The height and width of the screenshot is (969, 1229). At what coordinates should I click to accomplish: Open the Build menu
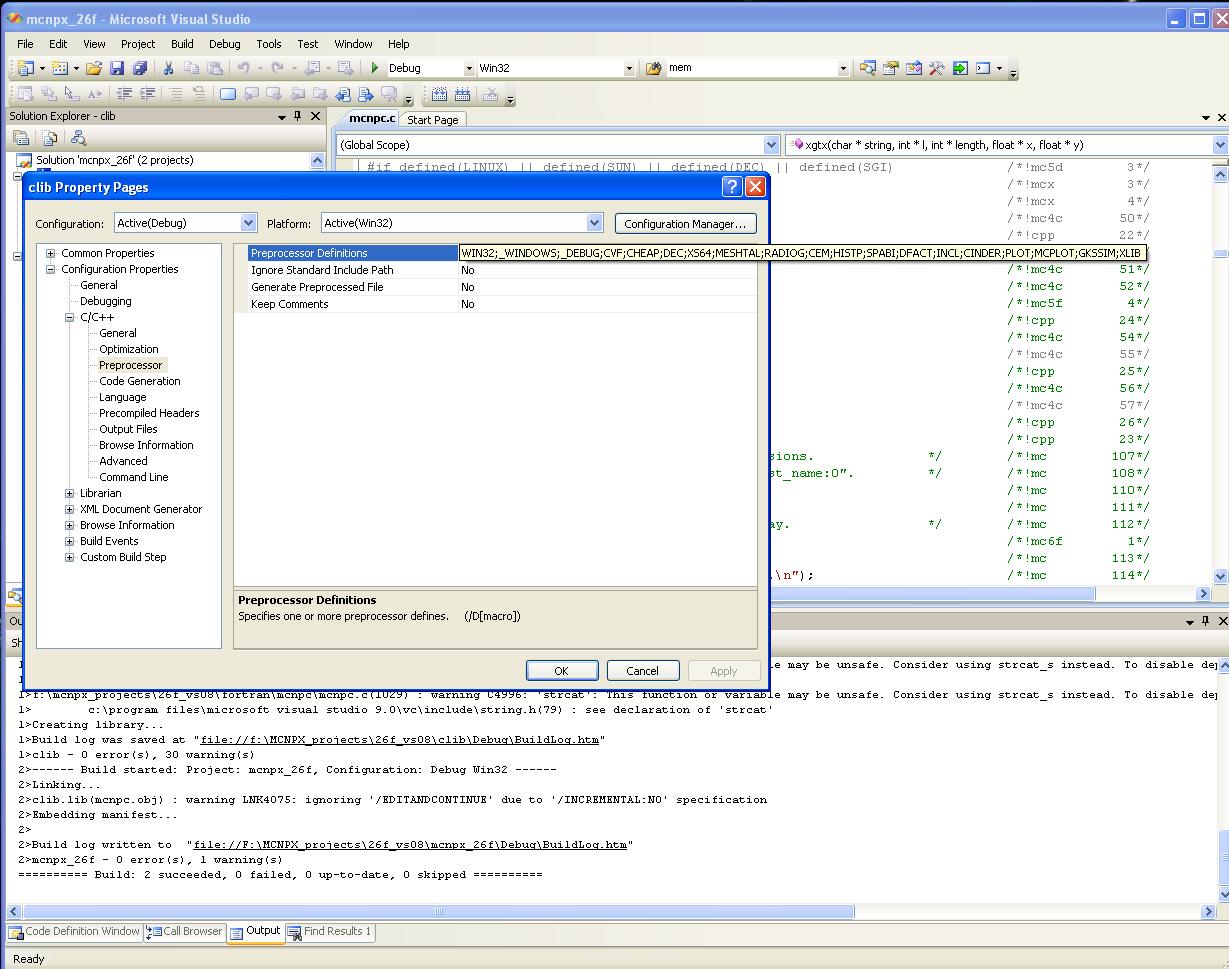(182, 44)
